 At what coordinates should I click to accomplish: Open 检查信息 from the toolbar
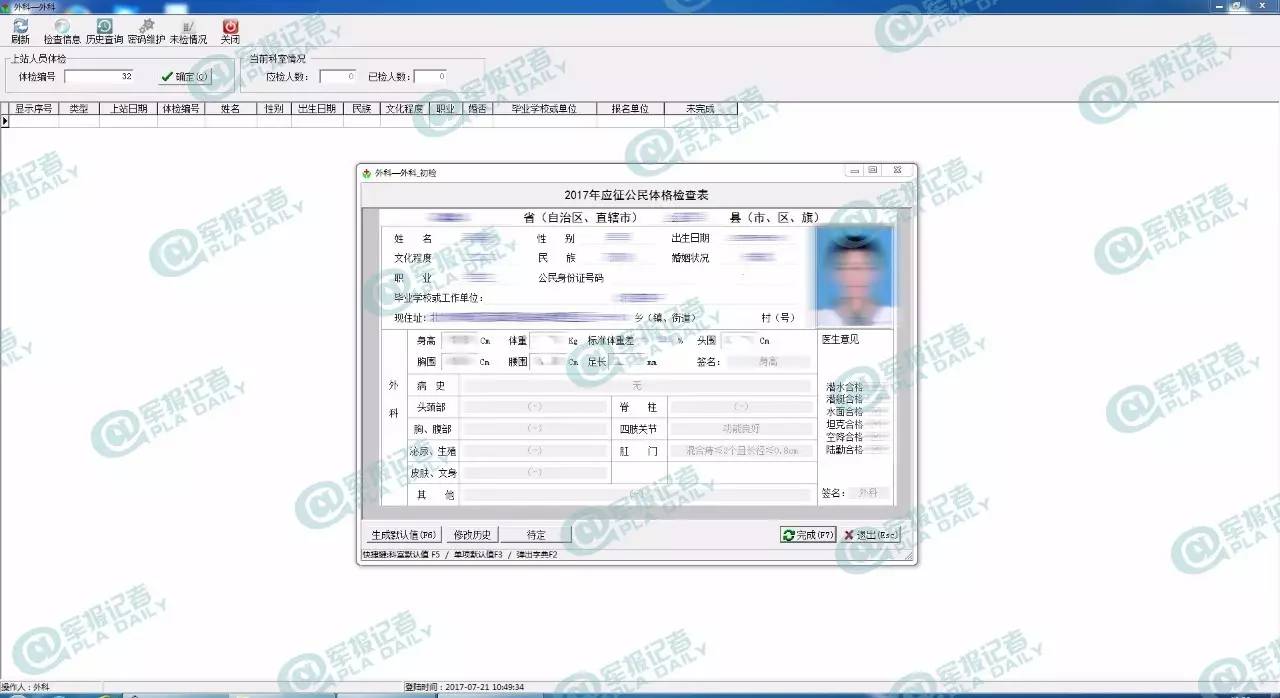point(62,30)
